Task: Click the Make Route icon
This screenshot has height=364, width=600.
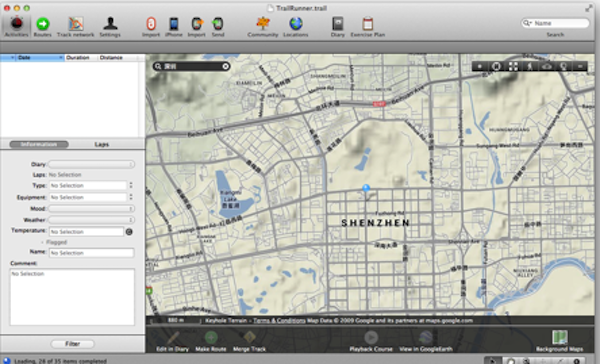Action: click(x=211, y=341)
